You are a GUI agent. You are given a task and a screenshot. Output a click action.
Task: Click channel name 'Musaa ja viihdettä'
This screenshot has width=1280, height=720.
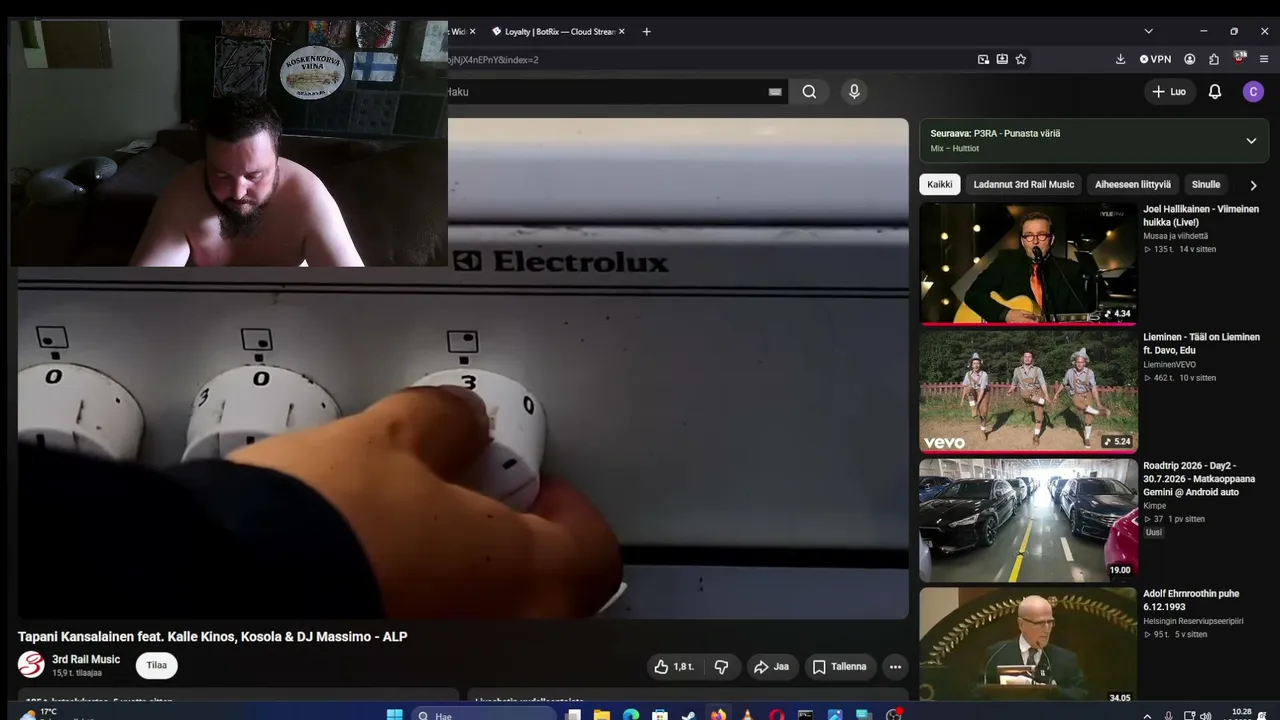(1175, 236)
